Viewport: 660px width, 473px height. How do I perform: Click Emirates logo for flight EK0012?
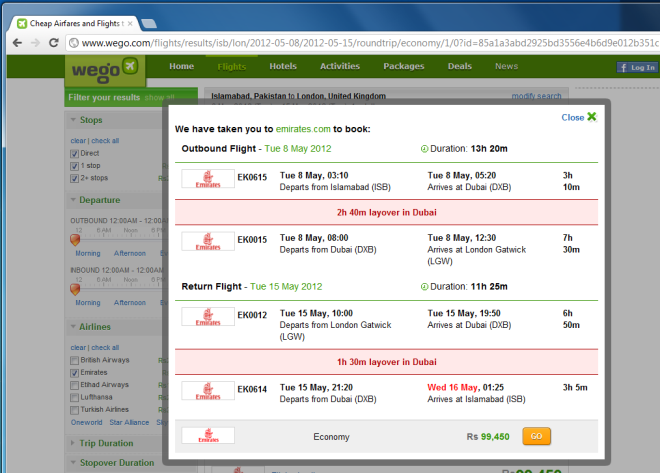point(208,317)
